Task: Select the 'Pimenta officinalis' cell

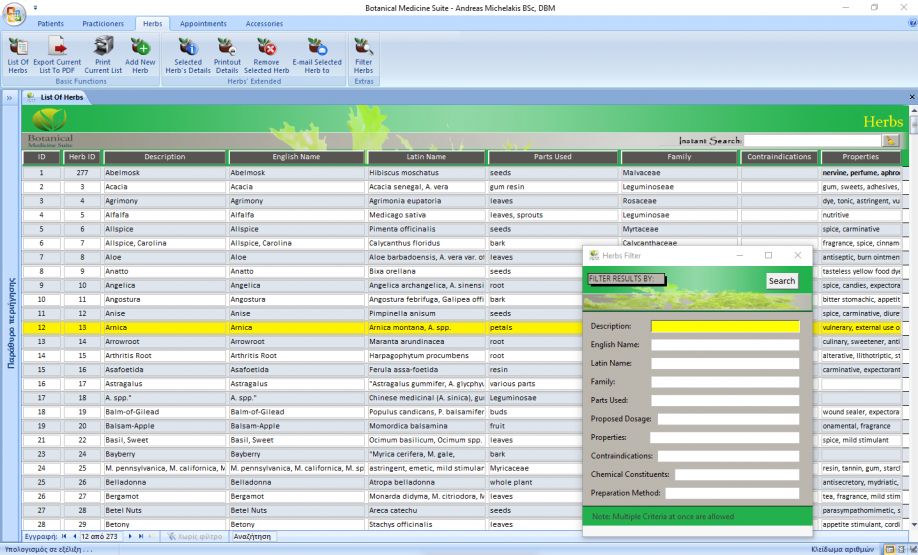Action: tap(426, 229)
